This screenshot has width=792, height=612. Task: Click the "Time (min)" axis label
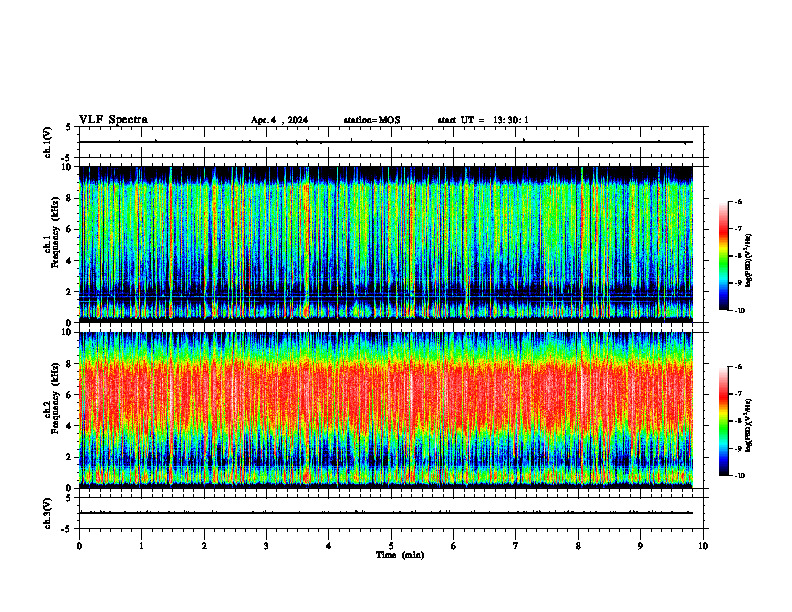(x=400, y=555)
